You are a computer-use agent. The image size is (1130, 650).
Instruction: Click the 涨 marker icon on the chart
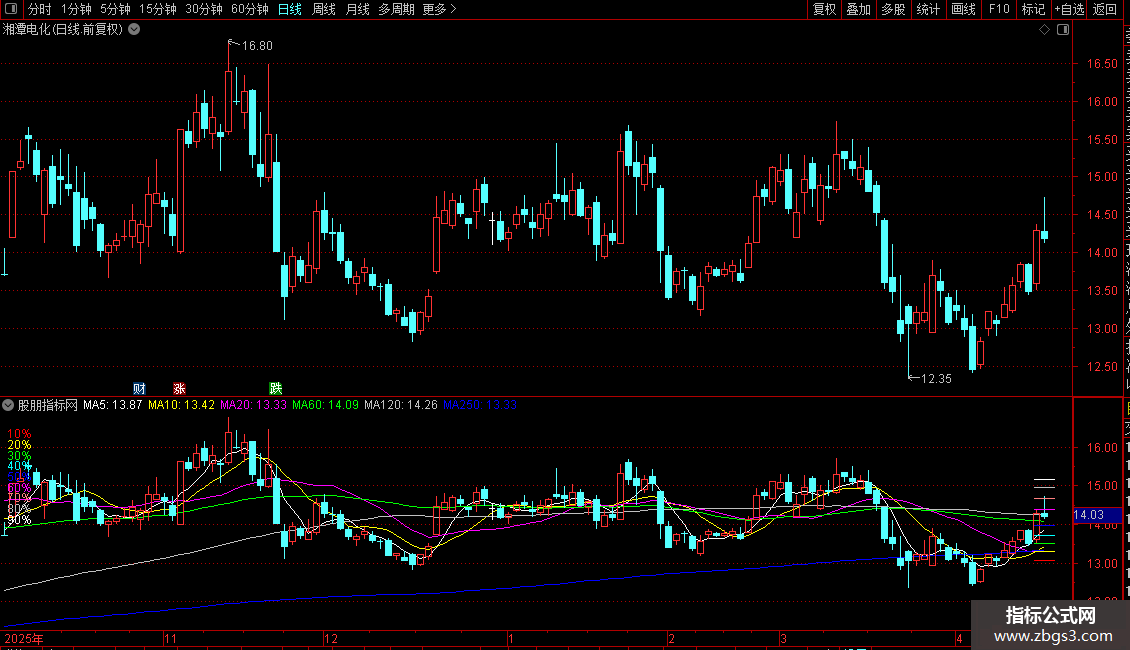pyautogui.click(x=179, y=388)
